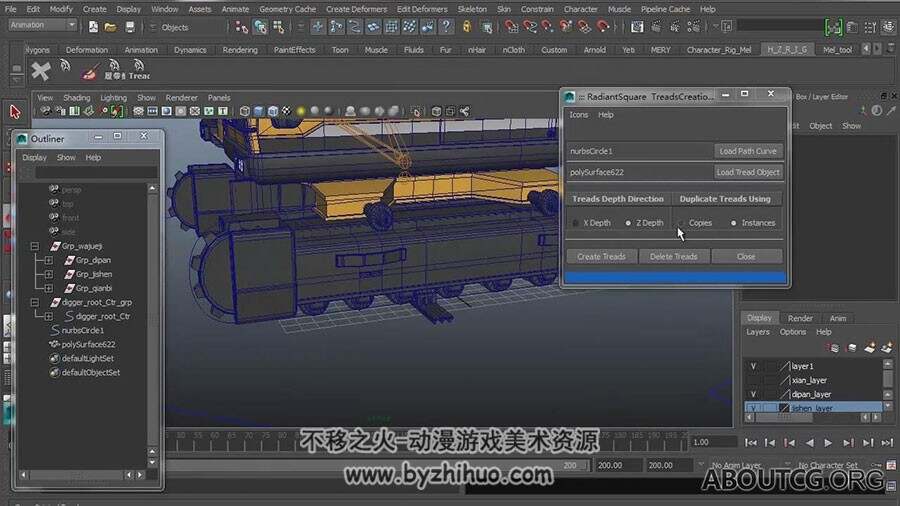Collapse Grp_wajueji in Outliner
Screen dimensions: 900x506
click(x=35, y=246)
